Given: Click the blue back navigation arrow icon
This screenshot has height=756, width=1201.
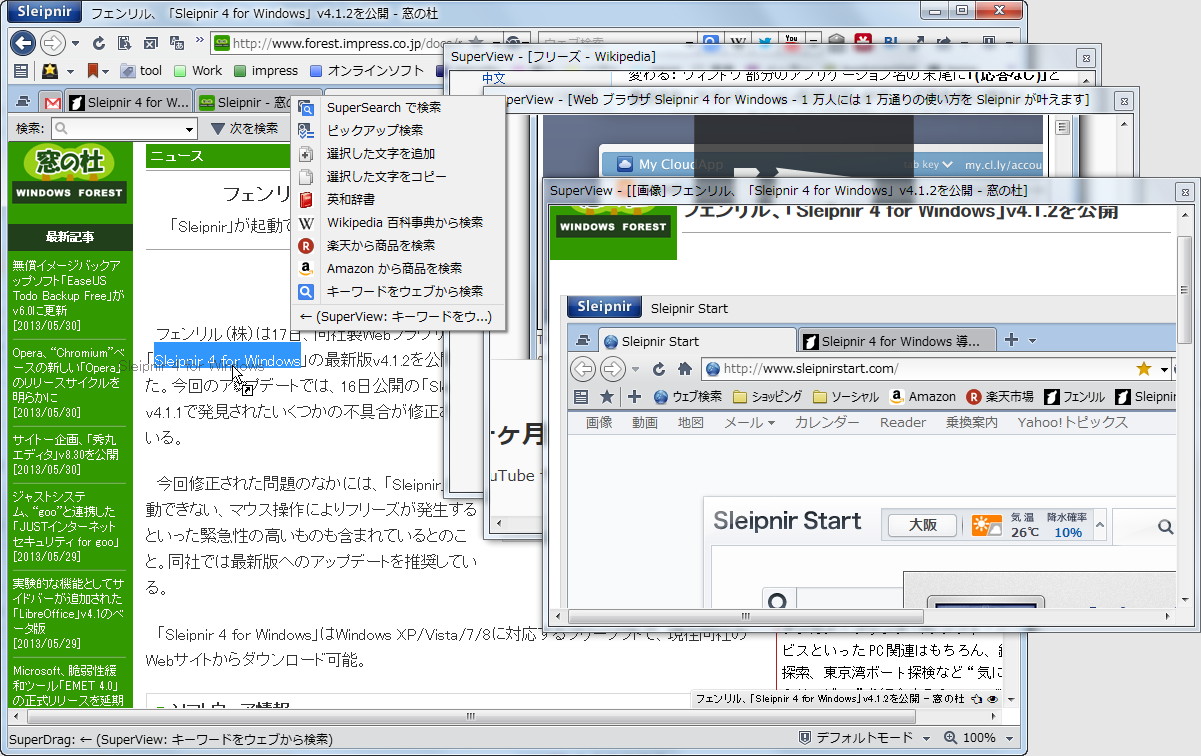Looking at the screenshot, I should click(22, 43).
